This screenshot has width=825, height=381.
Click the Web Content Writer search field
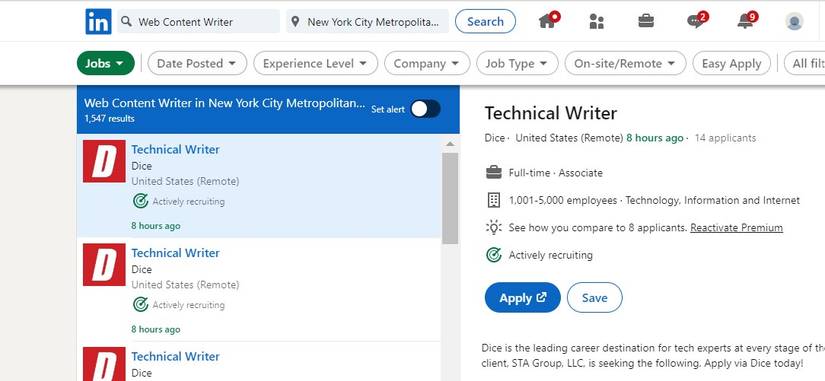(198, 22)
